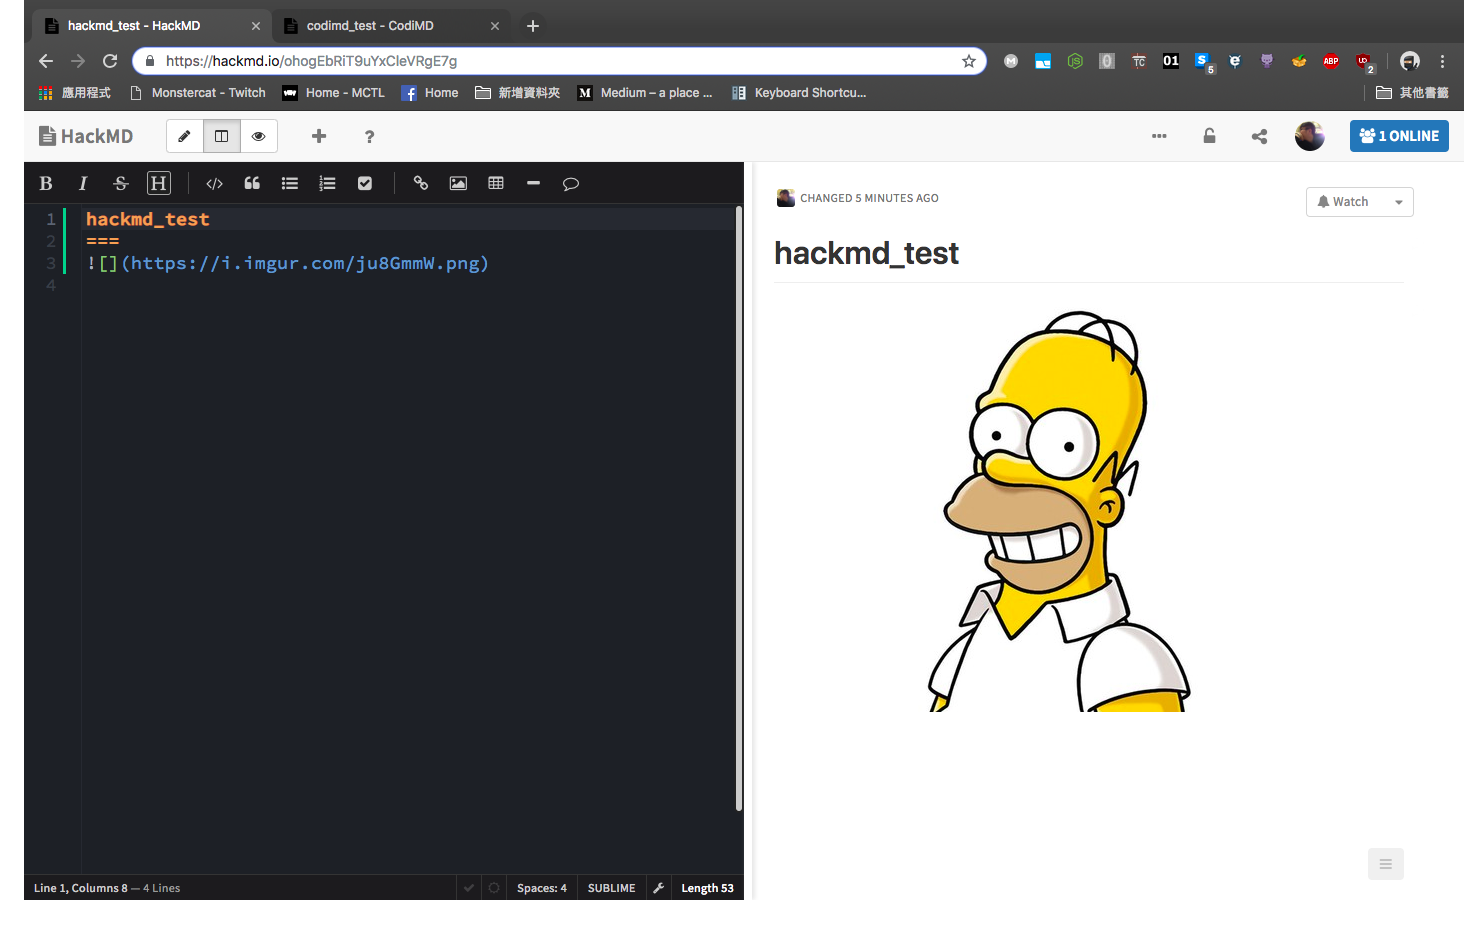Go back in browser history
Image resolution: width=1464 pixels, height=928 pixels.
click(46, 61)
